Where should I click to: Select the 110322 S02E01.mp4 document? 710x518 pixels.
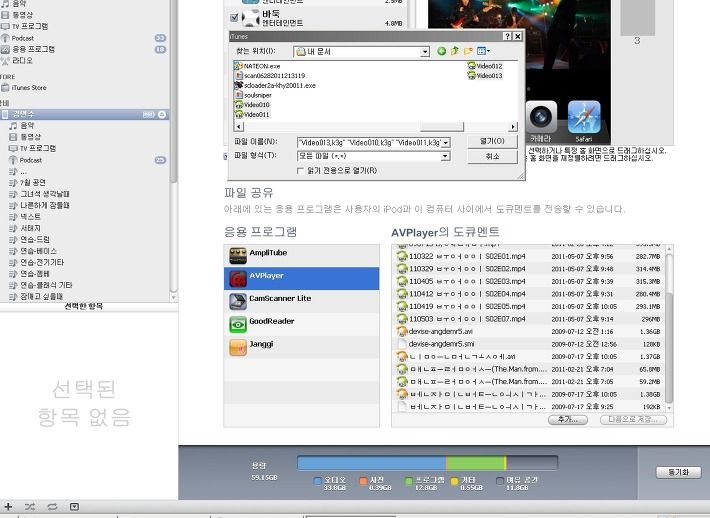click(528, 256)
